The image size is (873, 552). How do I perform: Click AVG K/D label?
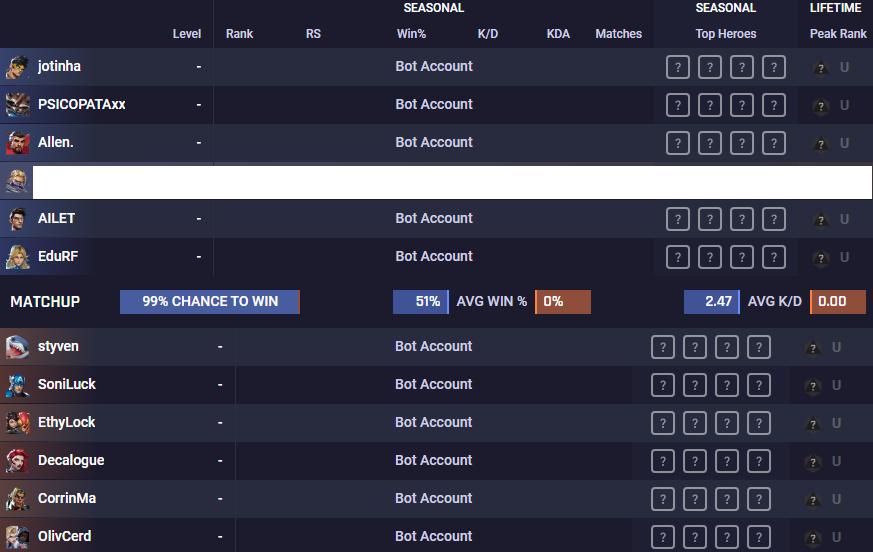774,301
